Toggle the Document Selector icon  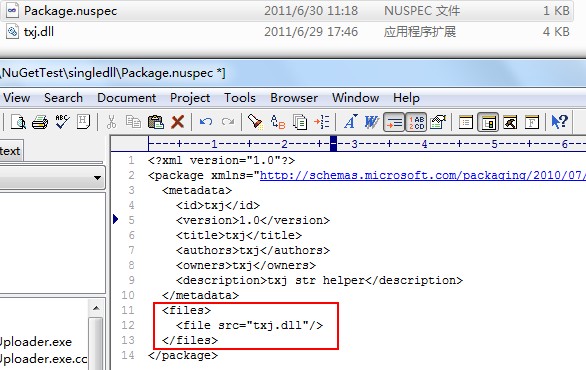(466, 122)
